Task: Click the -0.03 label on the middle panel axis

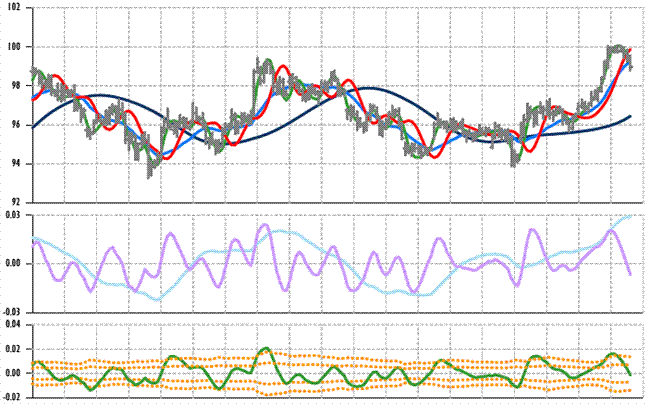Action: [x=10, y=312]
